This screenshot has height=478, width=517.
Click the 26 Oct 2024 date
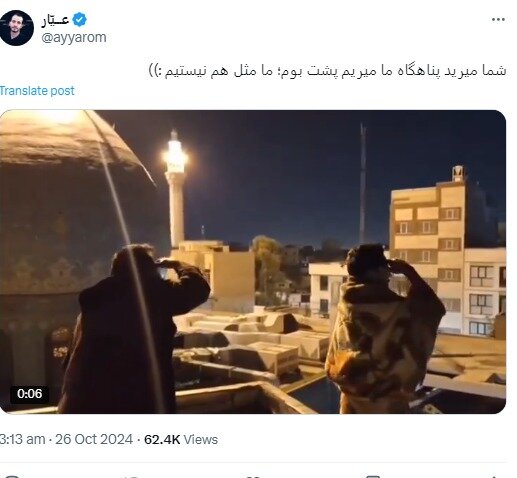94,439
